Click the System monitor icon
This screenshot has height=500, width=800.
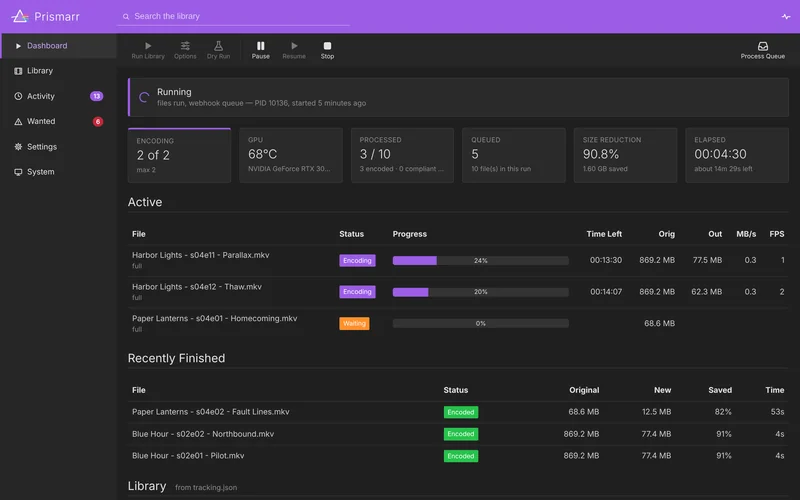pos(18,172)
